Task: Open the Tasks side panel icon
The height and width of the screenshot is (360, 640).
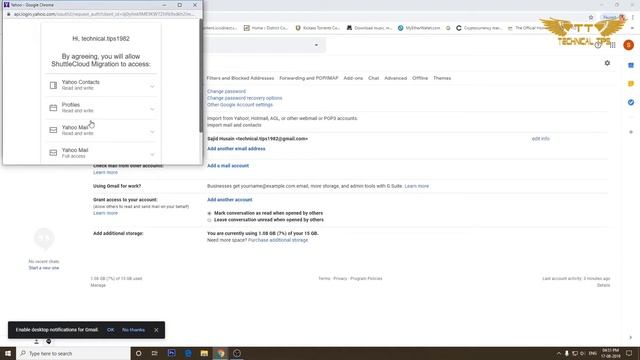Action: (x=631, y=102)
